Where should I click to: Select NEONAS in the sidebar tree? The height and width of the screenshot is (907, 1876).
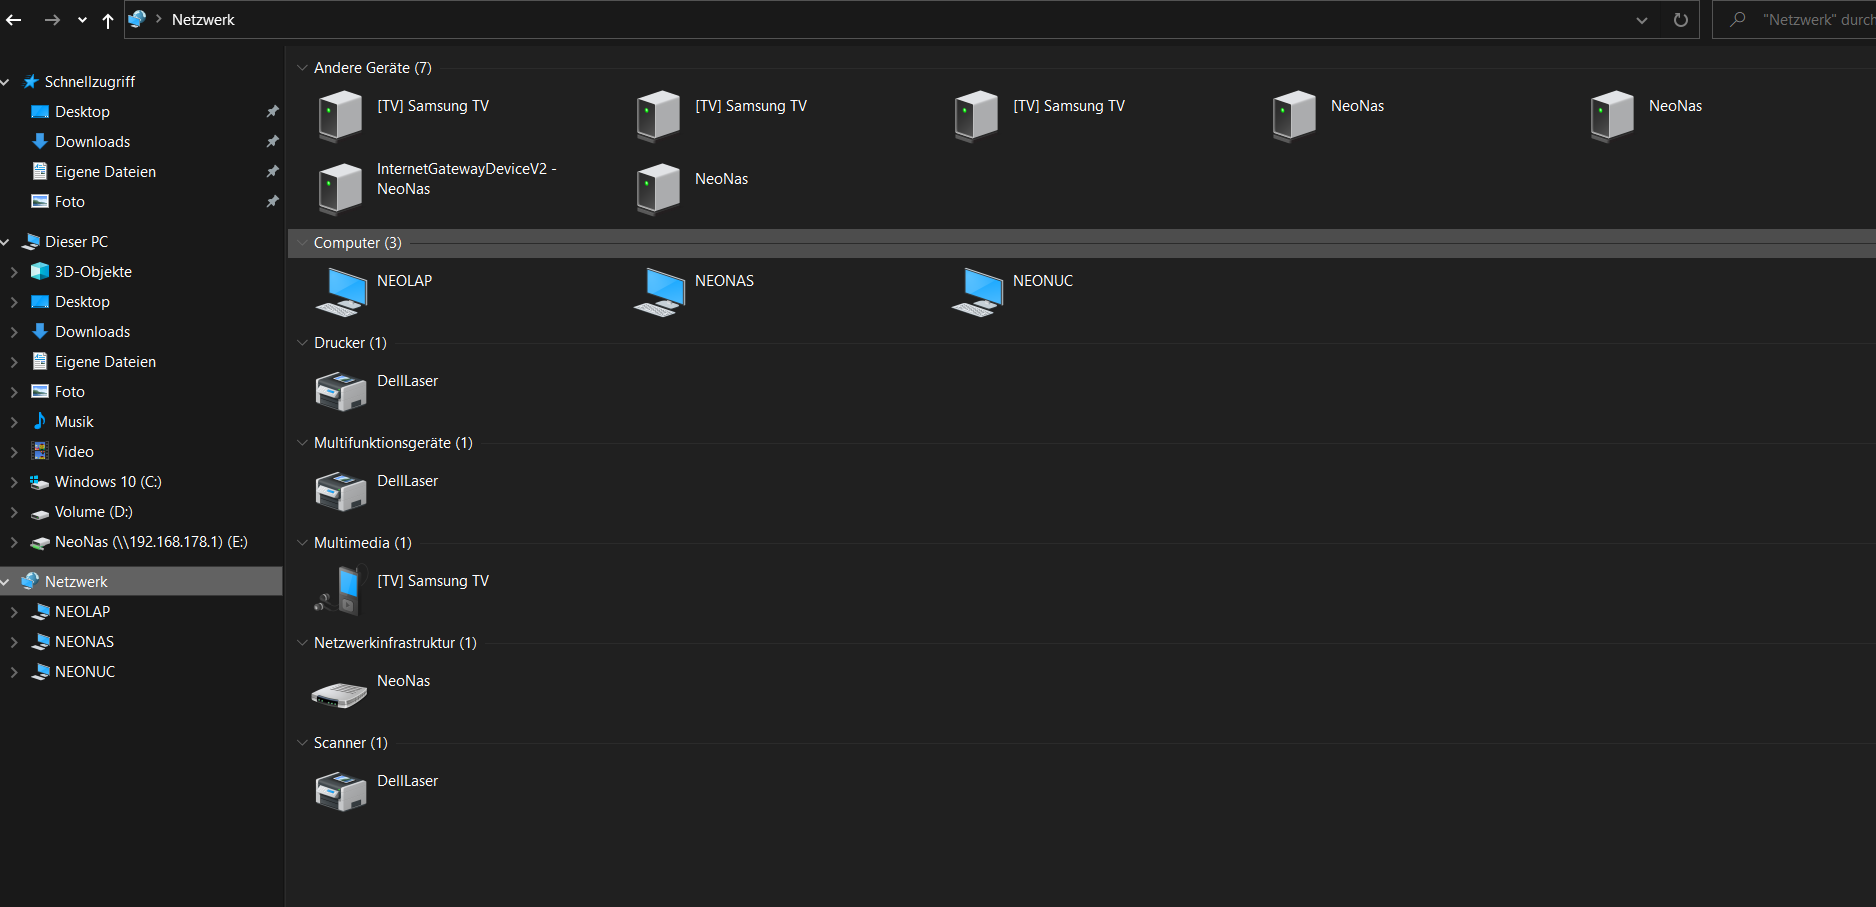[x=84, y=641]
